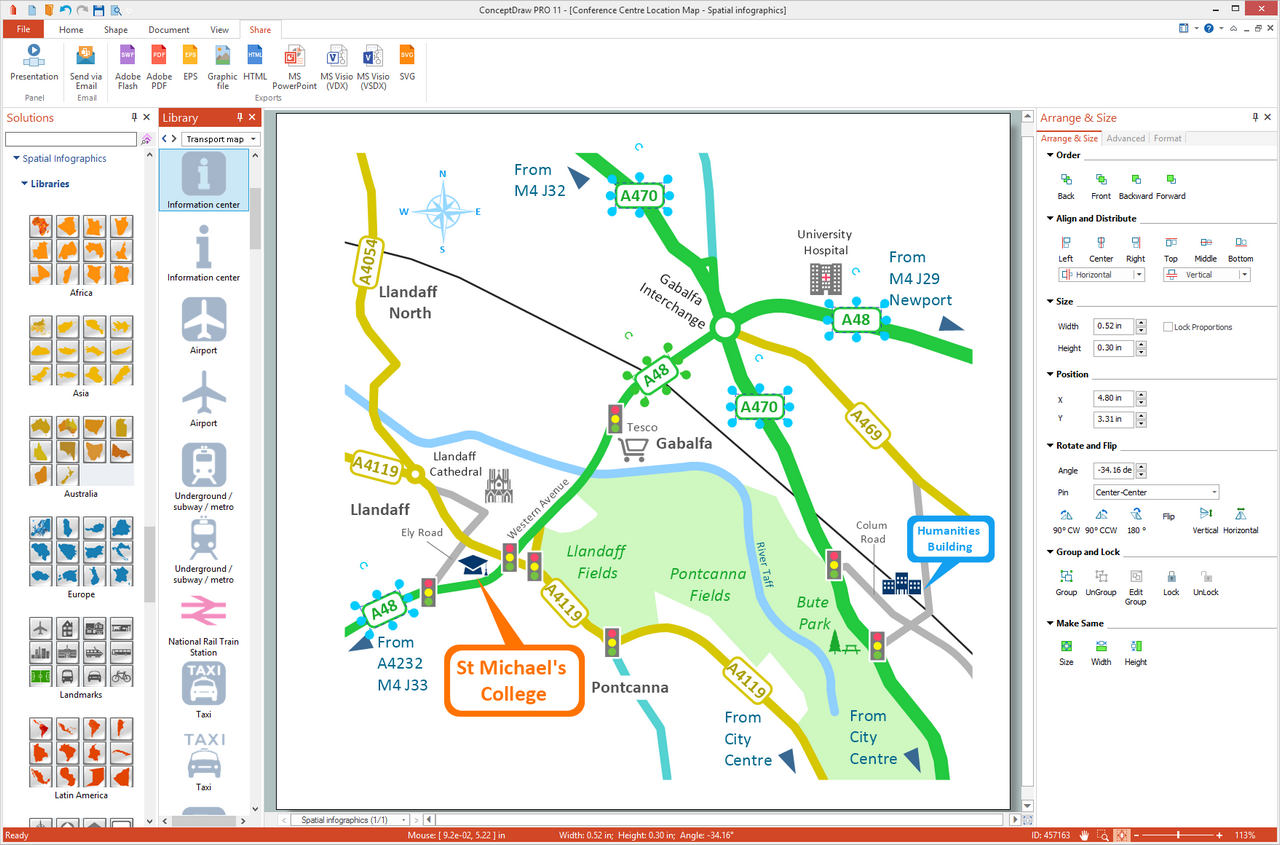
Task: Align shapes to the Right
Action: [1136, 249]
